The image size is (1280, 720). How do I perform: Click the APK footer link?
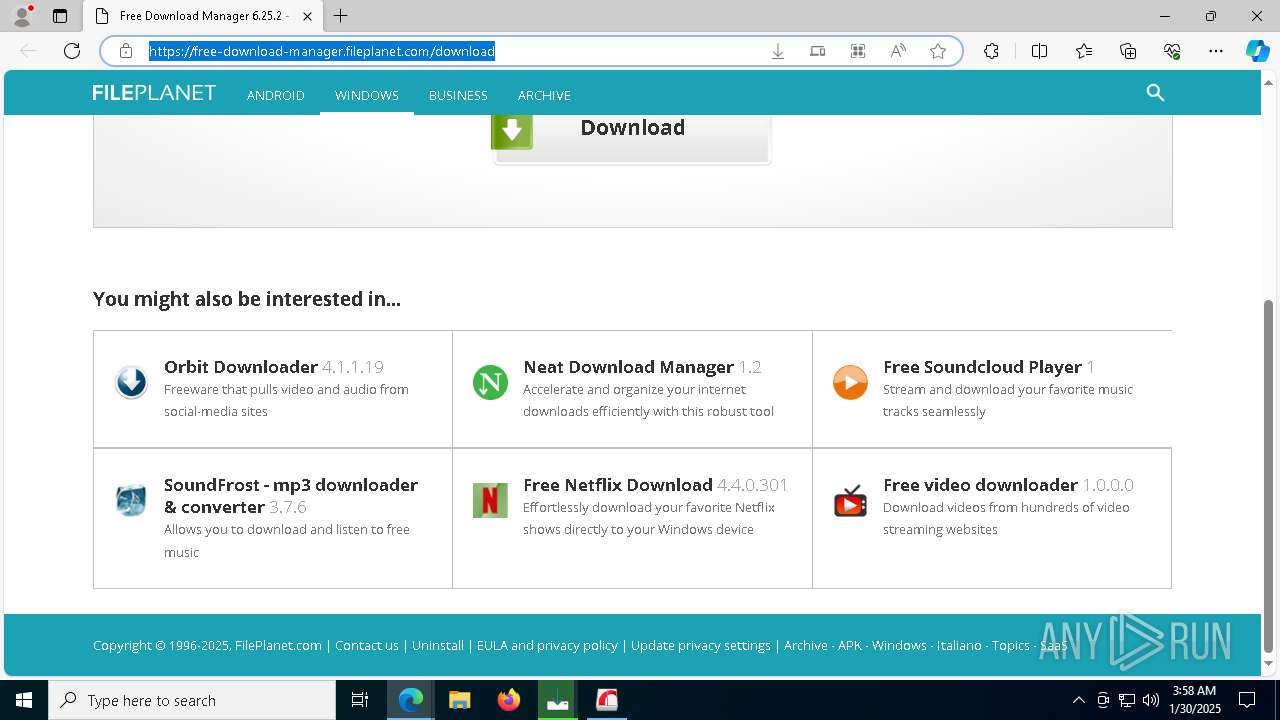point(850,646)
